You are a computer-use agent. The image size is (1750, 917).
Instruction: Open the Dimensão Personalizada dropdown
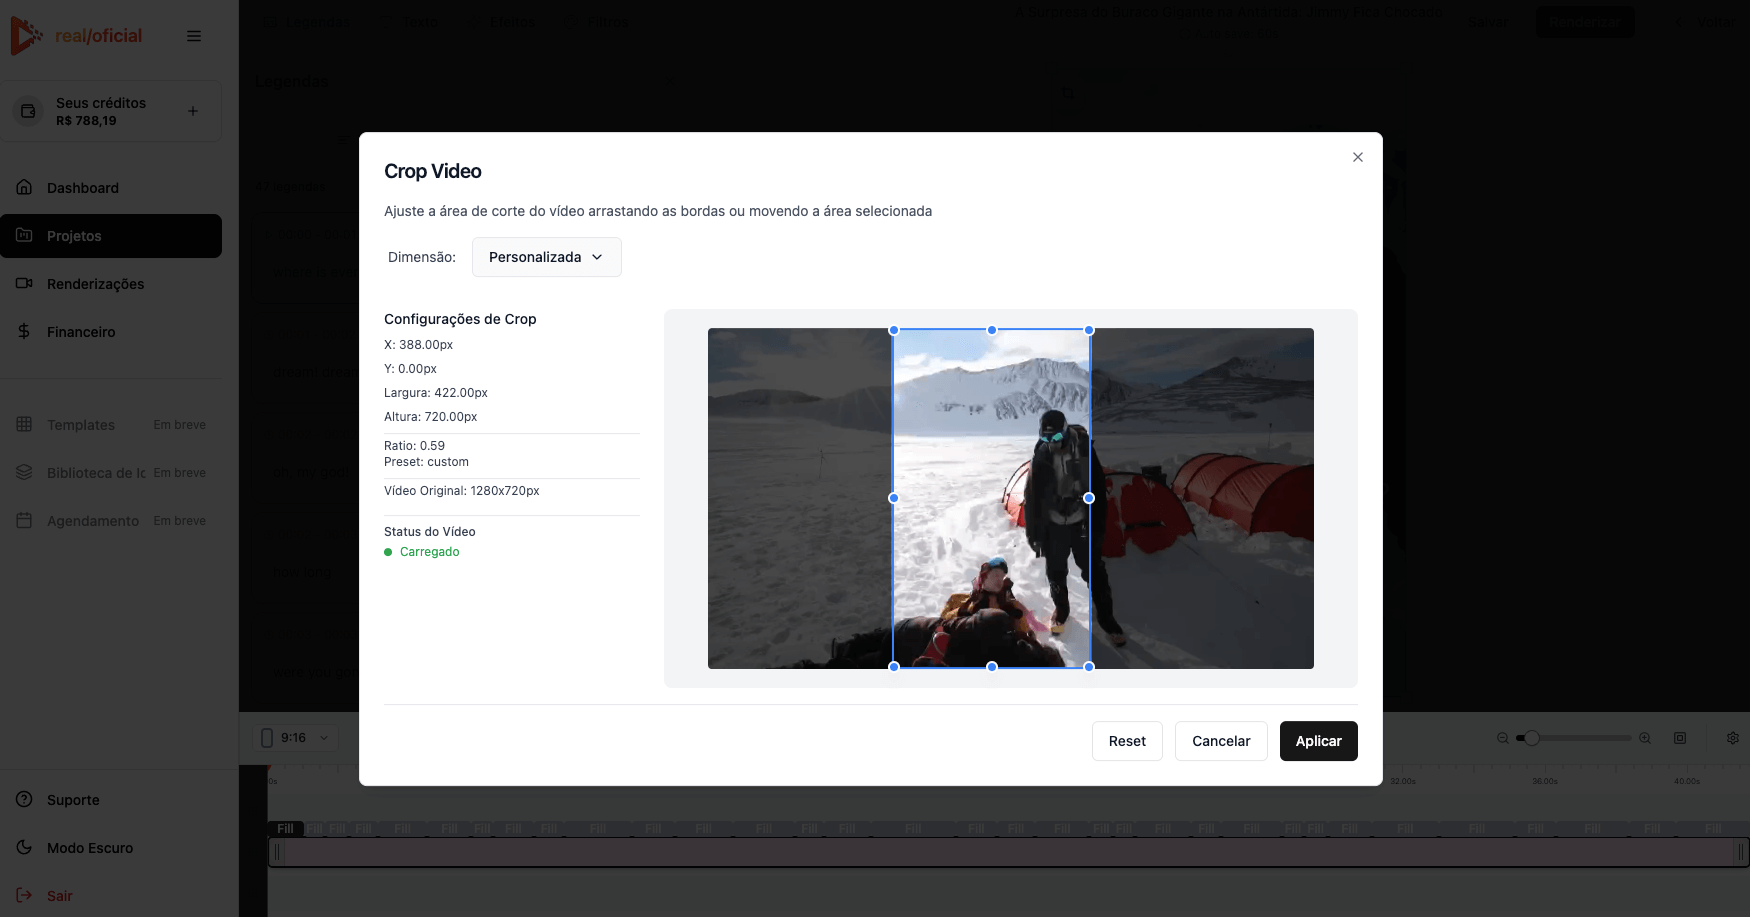pyautogui.click(x=547, y=257)
